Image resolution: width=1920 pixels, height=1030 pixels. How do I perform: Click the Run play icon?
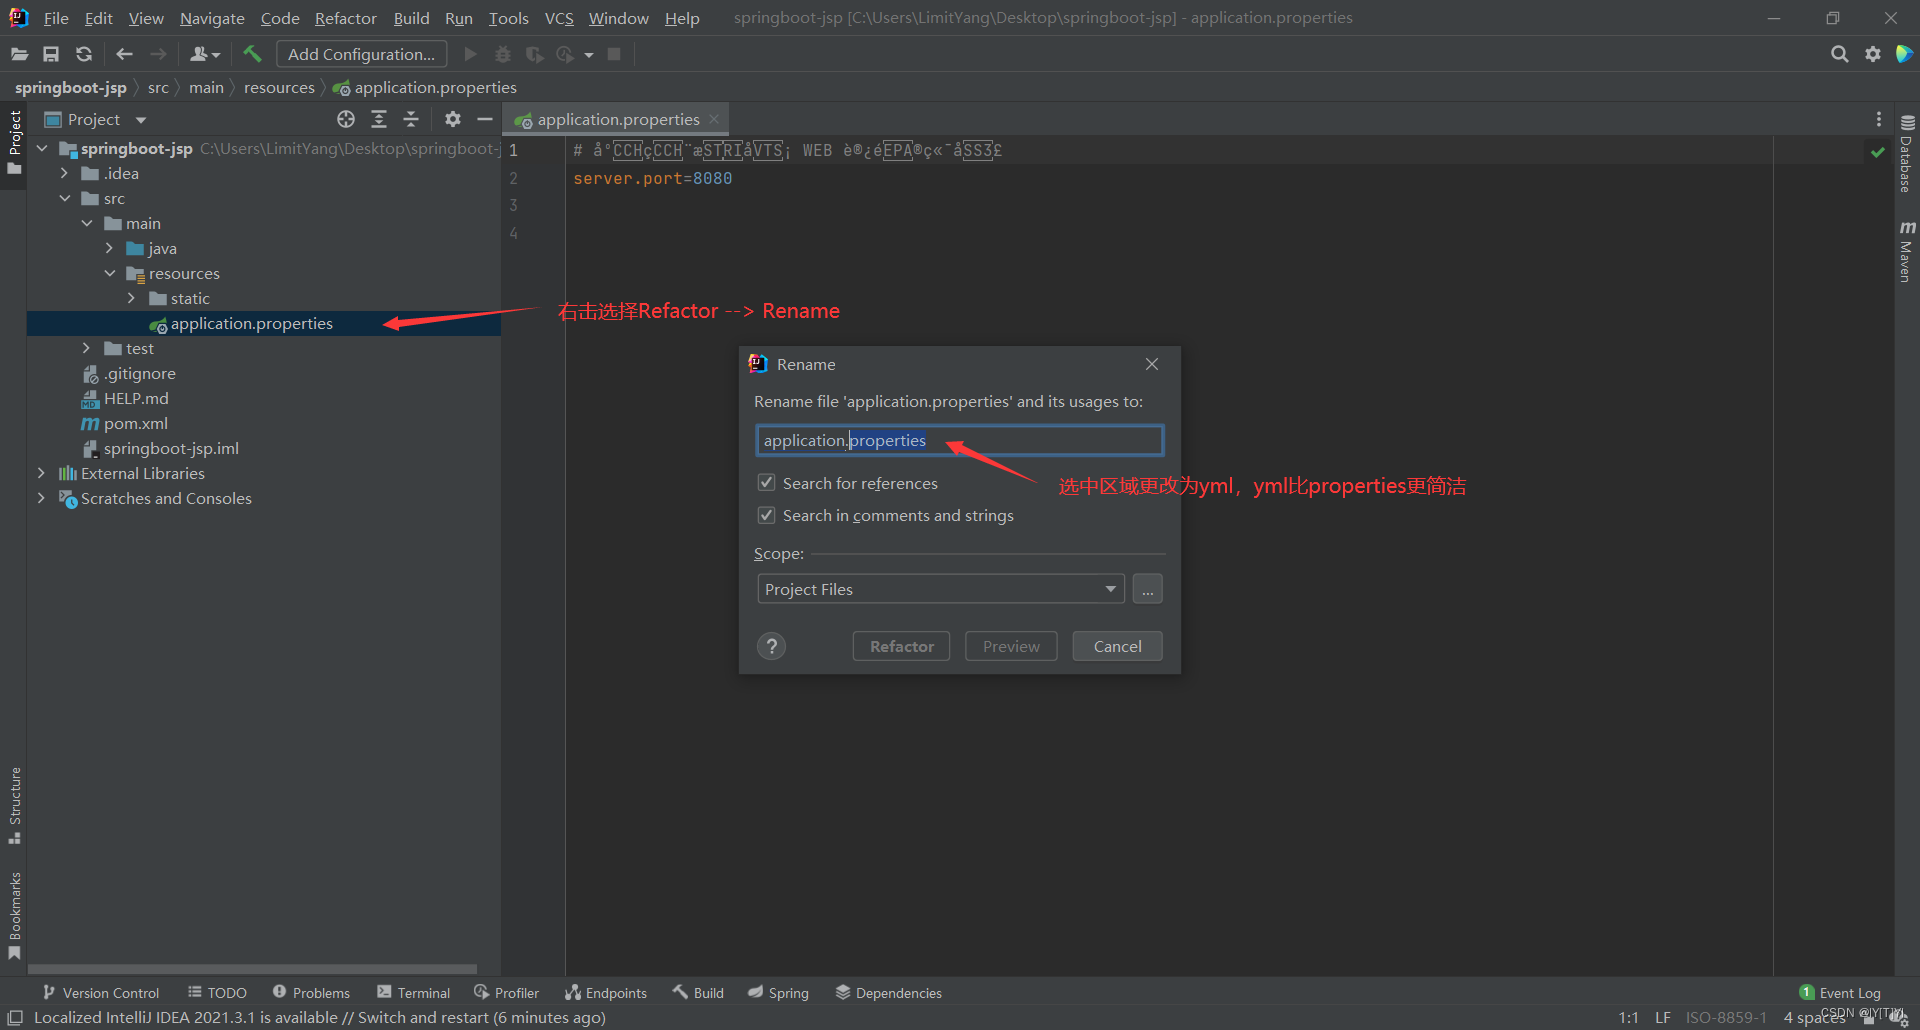click(x=470, y=54)
